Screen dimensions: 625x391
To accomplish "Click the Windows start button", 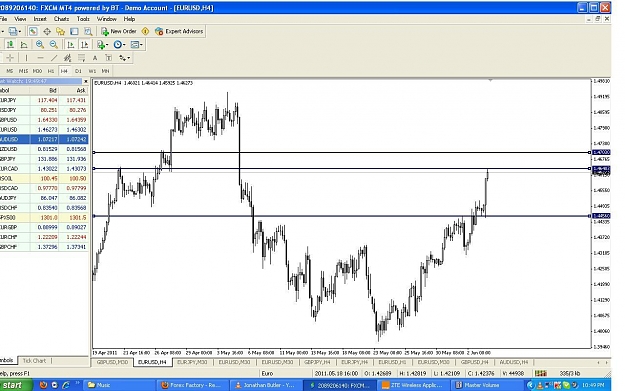I will 16,385.
